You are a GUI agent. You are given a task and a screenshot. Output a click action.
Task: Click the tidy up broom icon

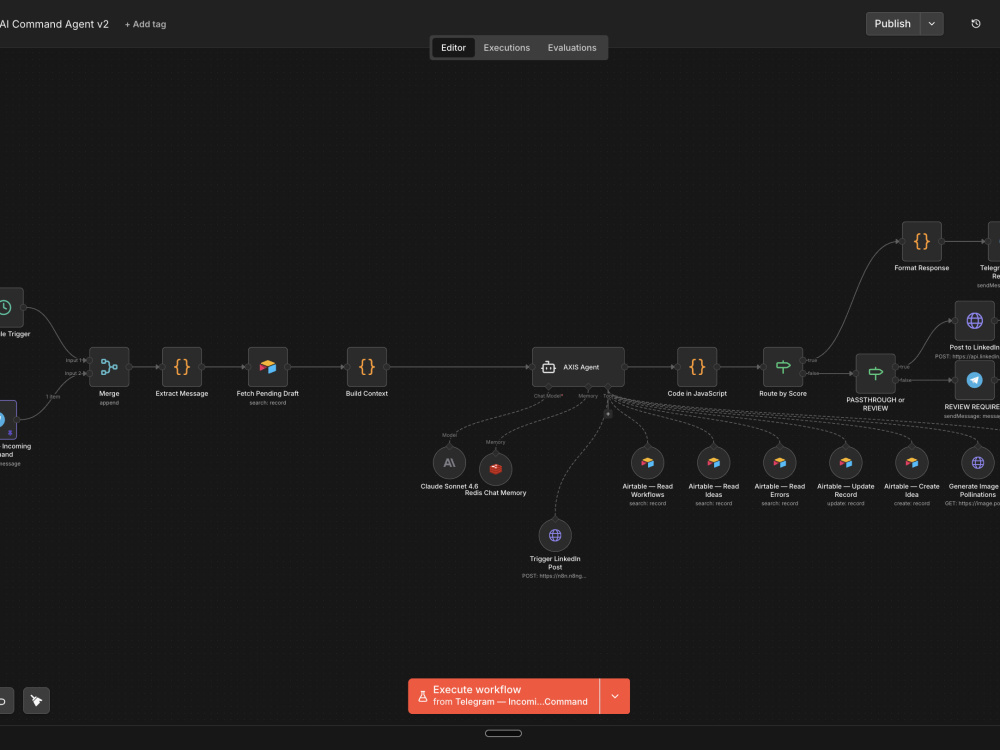pyautogui.click(x=36, y=700)
